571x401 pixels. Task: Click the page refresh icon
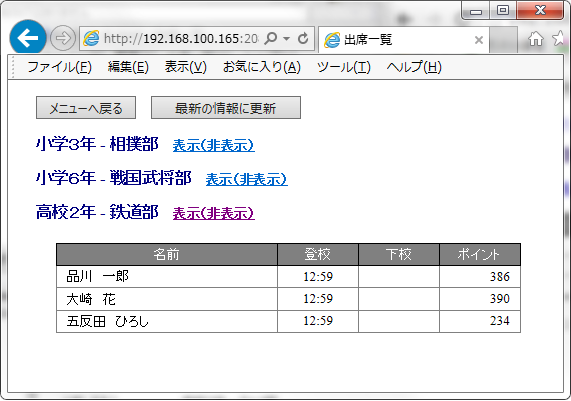pos(303,38)
